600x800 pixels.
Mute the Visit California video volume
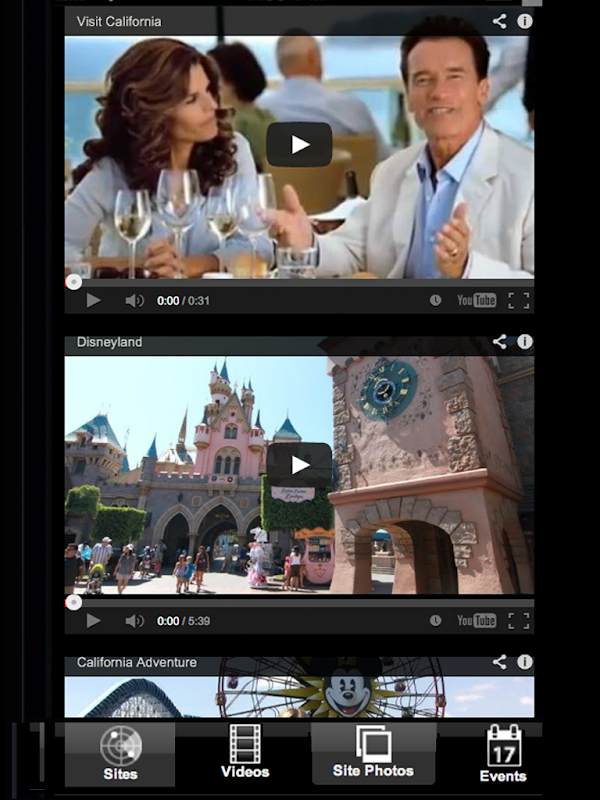(134, 301)
